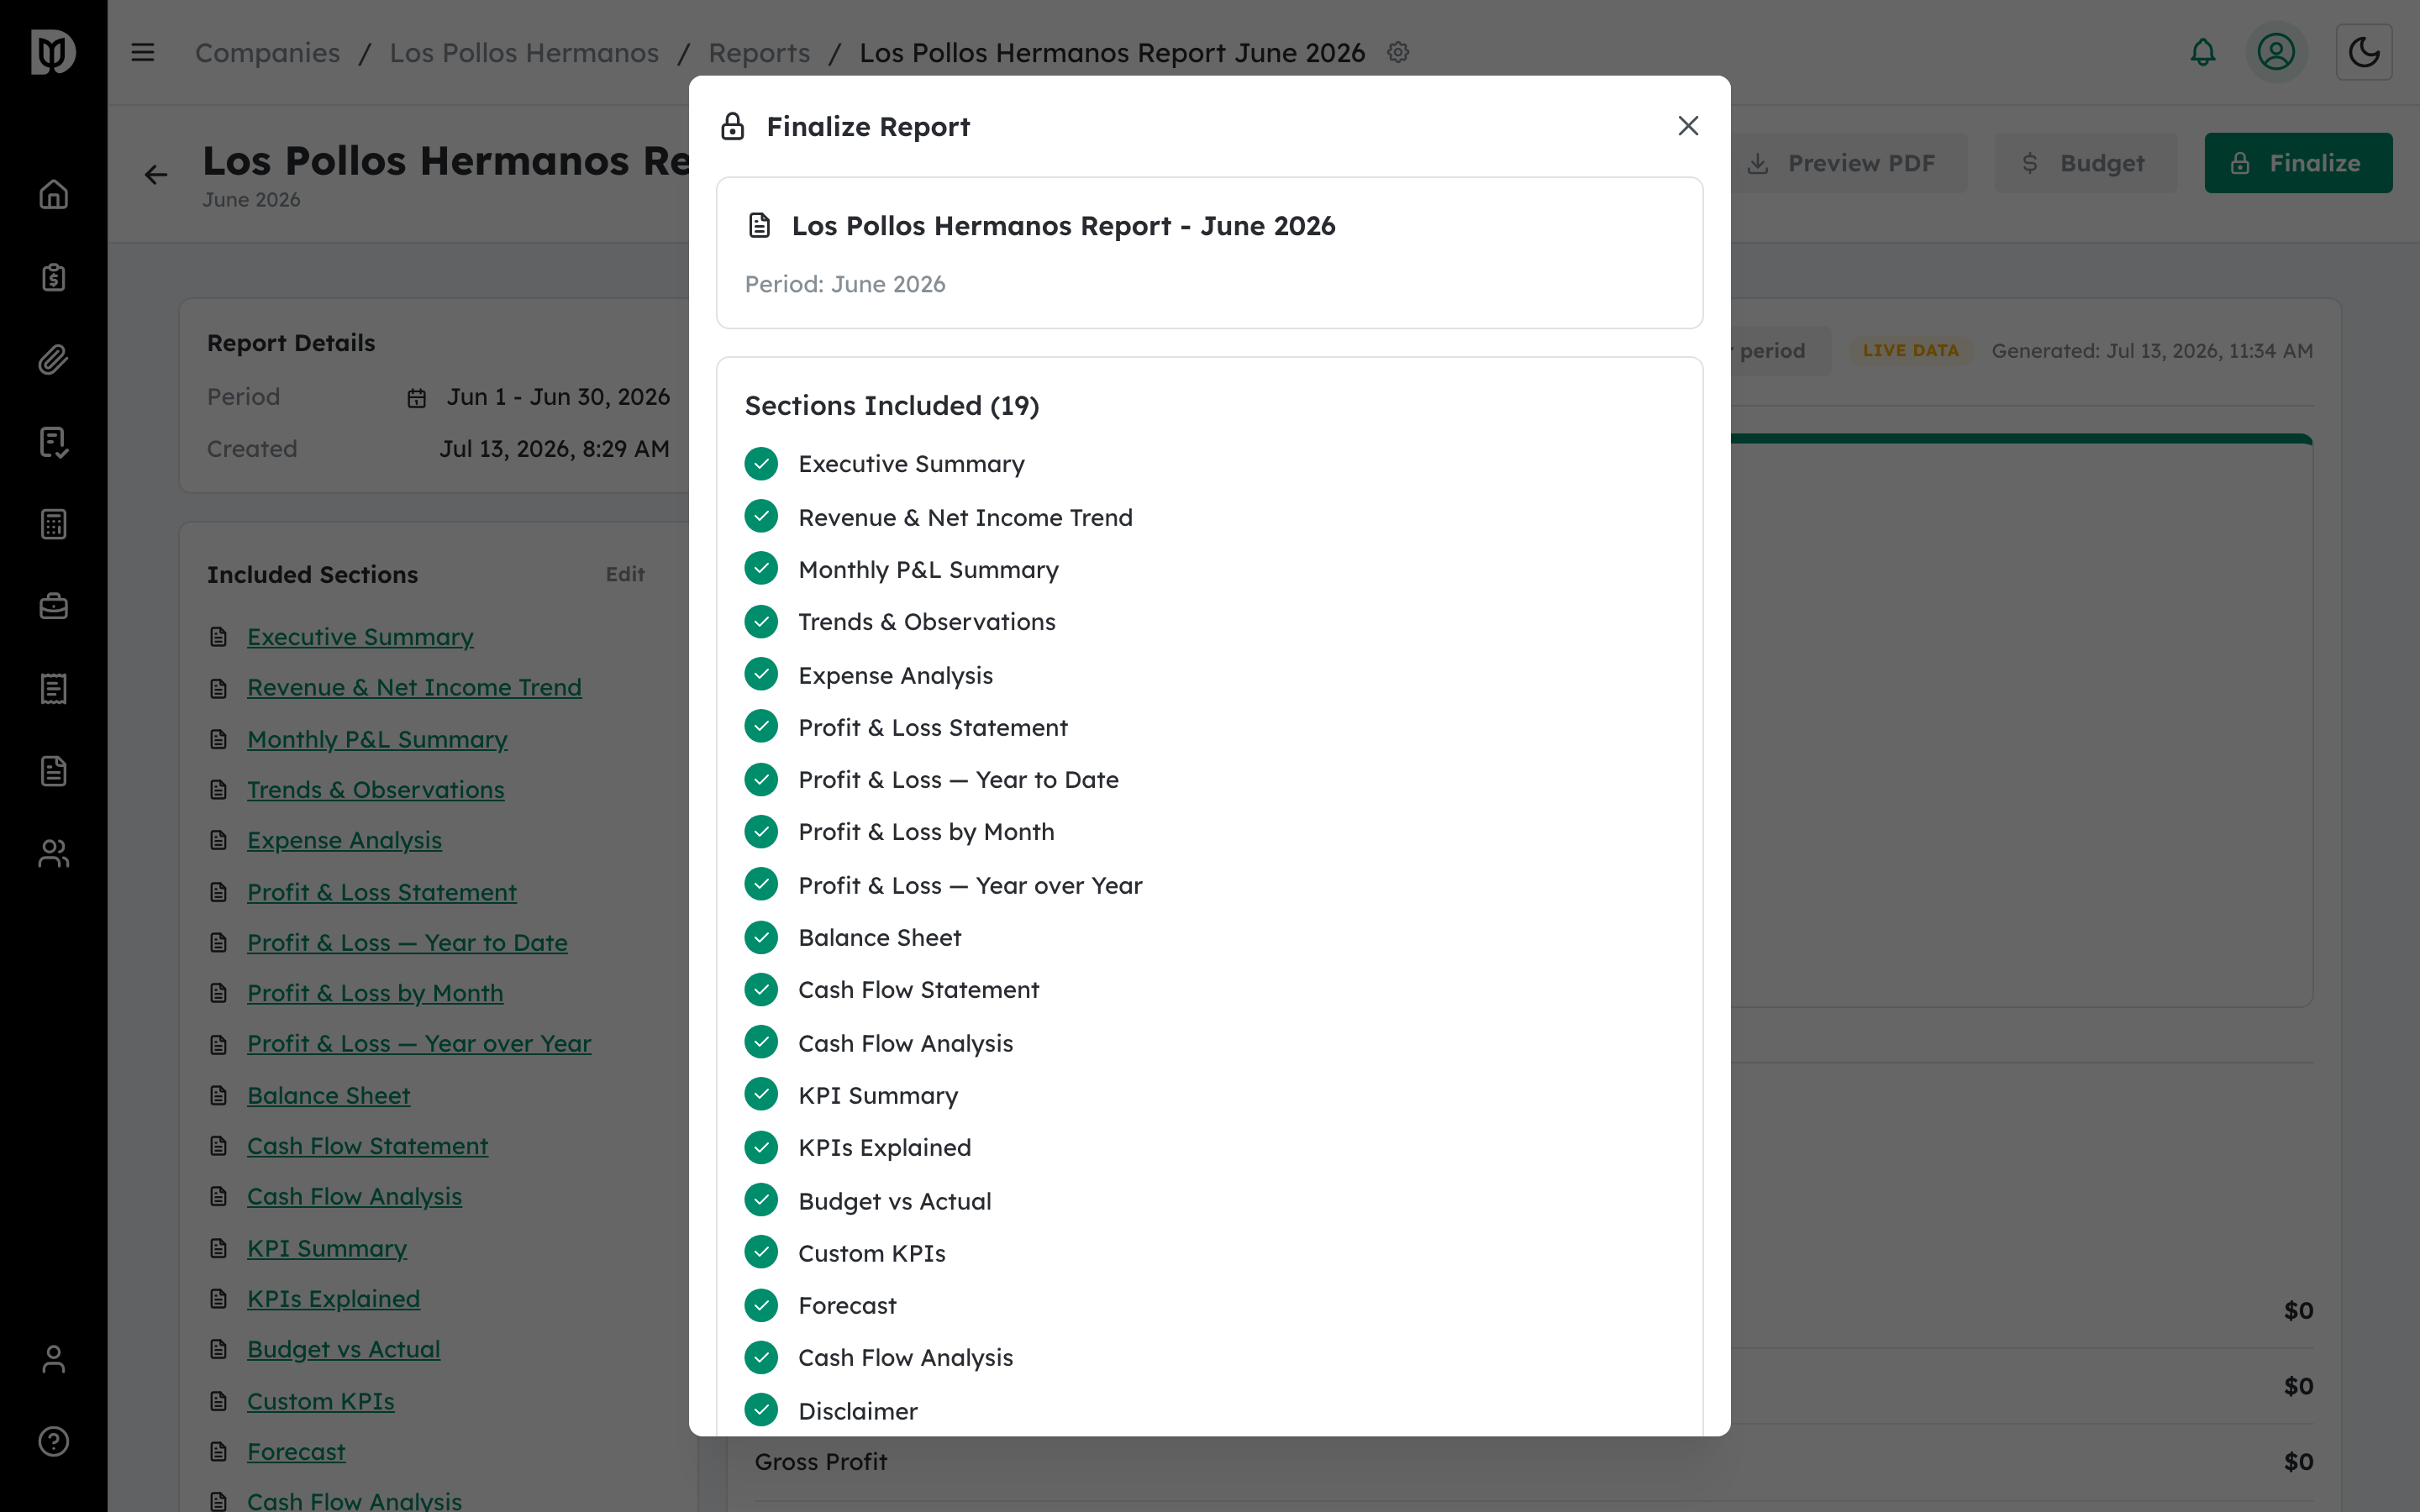Click 'Period: June 2026' text in dialog
This screenshot has width=2420, height=1512.
tap(845, 284)
